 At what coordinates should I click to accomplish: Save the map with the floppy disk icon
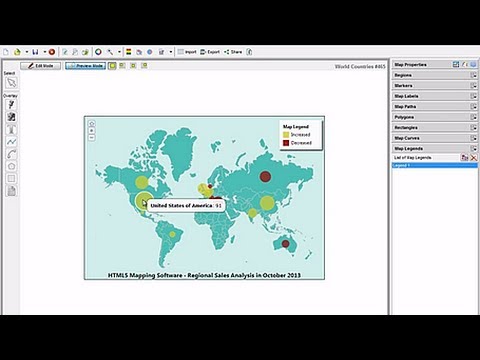pos(35,52)
